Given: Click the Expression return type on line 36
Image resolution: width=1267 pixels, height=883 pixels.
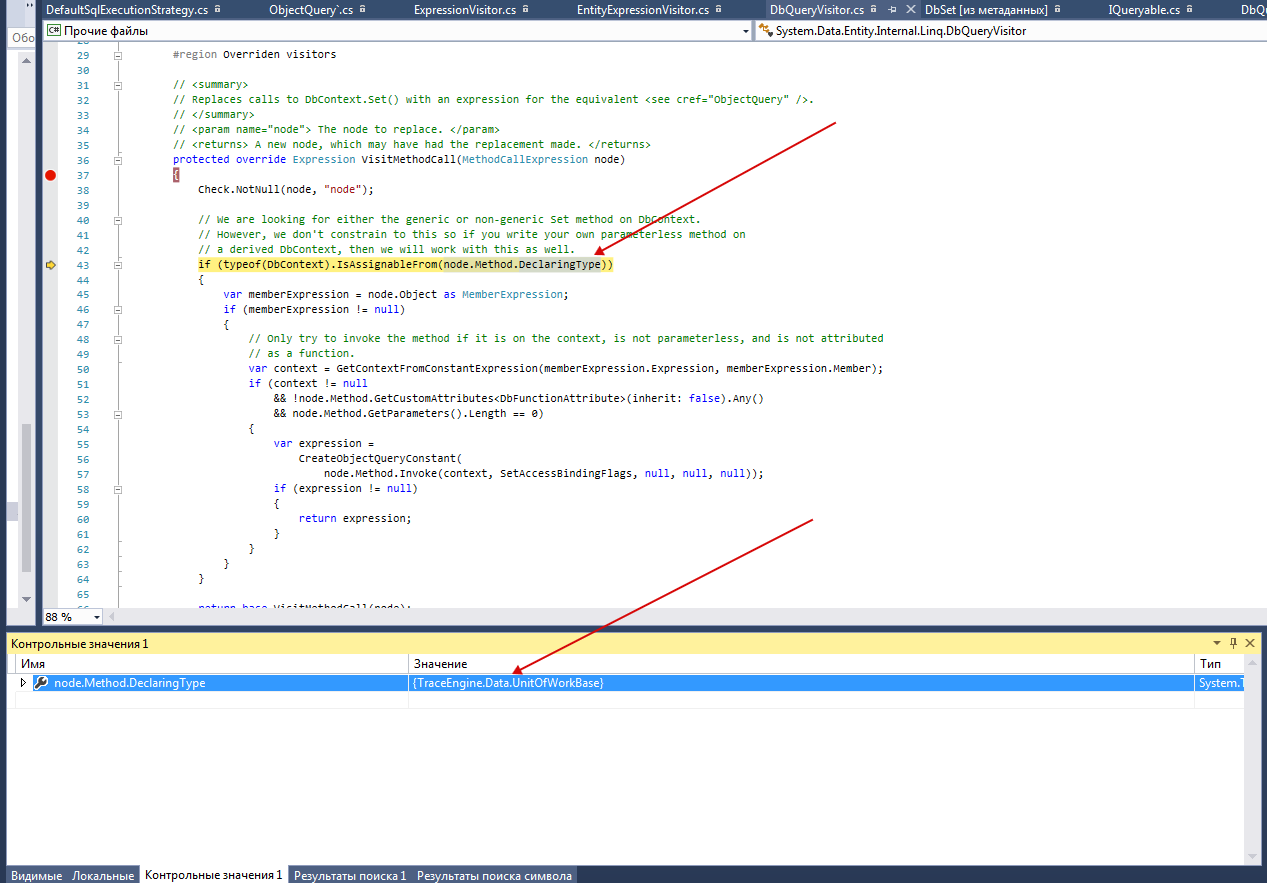Looking at the screenshot, I should [x=323, y=160].
